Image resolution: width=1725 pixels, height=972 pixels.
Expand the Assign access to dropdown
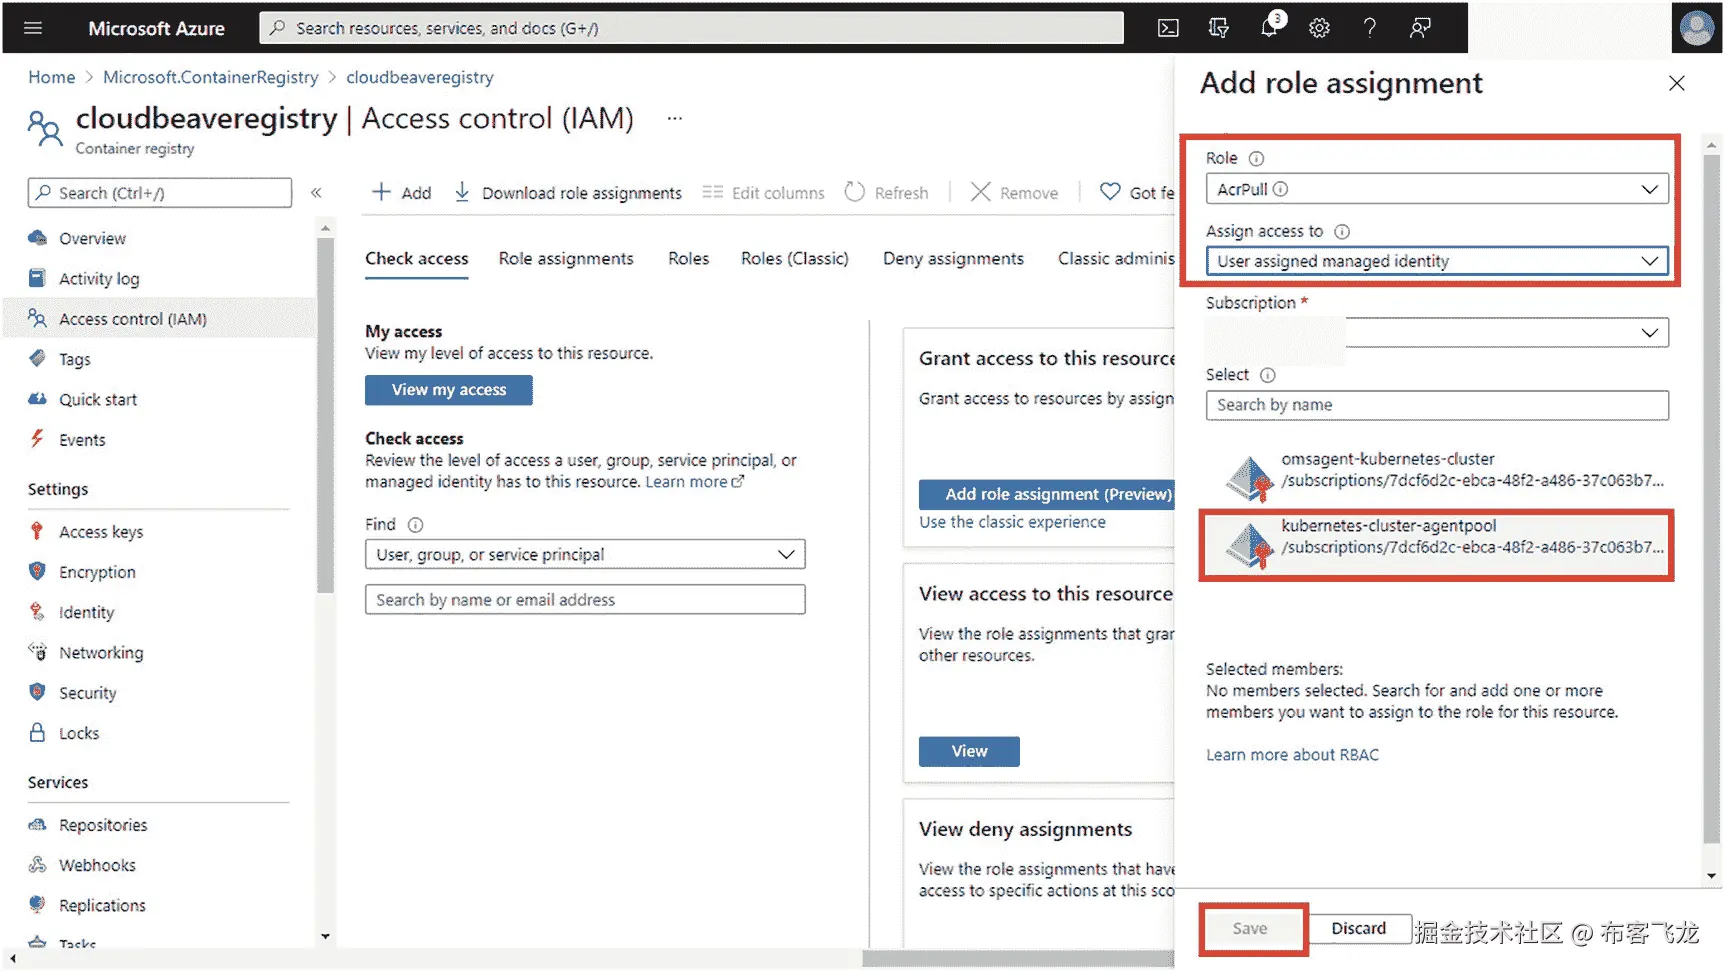[x=1437, y=261]
